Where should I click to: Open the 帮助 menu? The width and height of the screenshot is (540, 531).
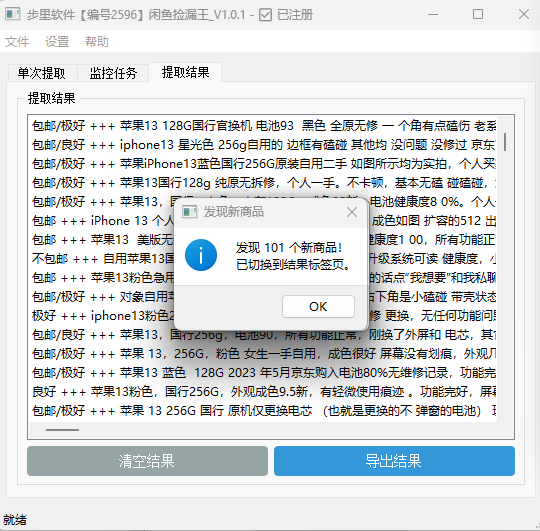(x=97, y=42)
